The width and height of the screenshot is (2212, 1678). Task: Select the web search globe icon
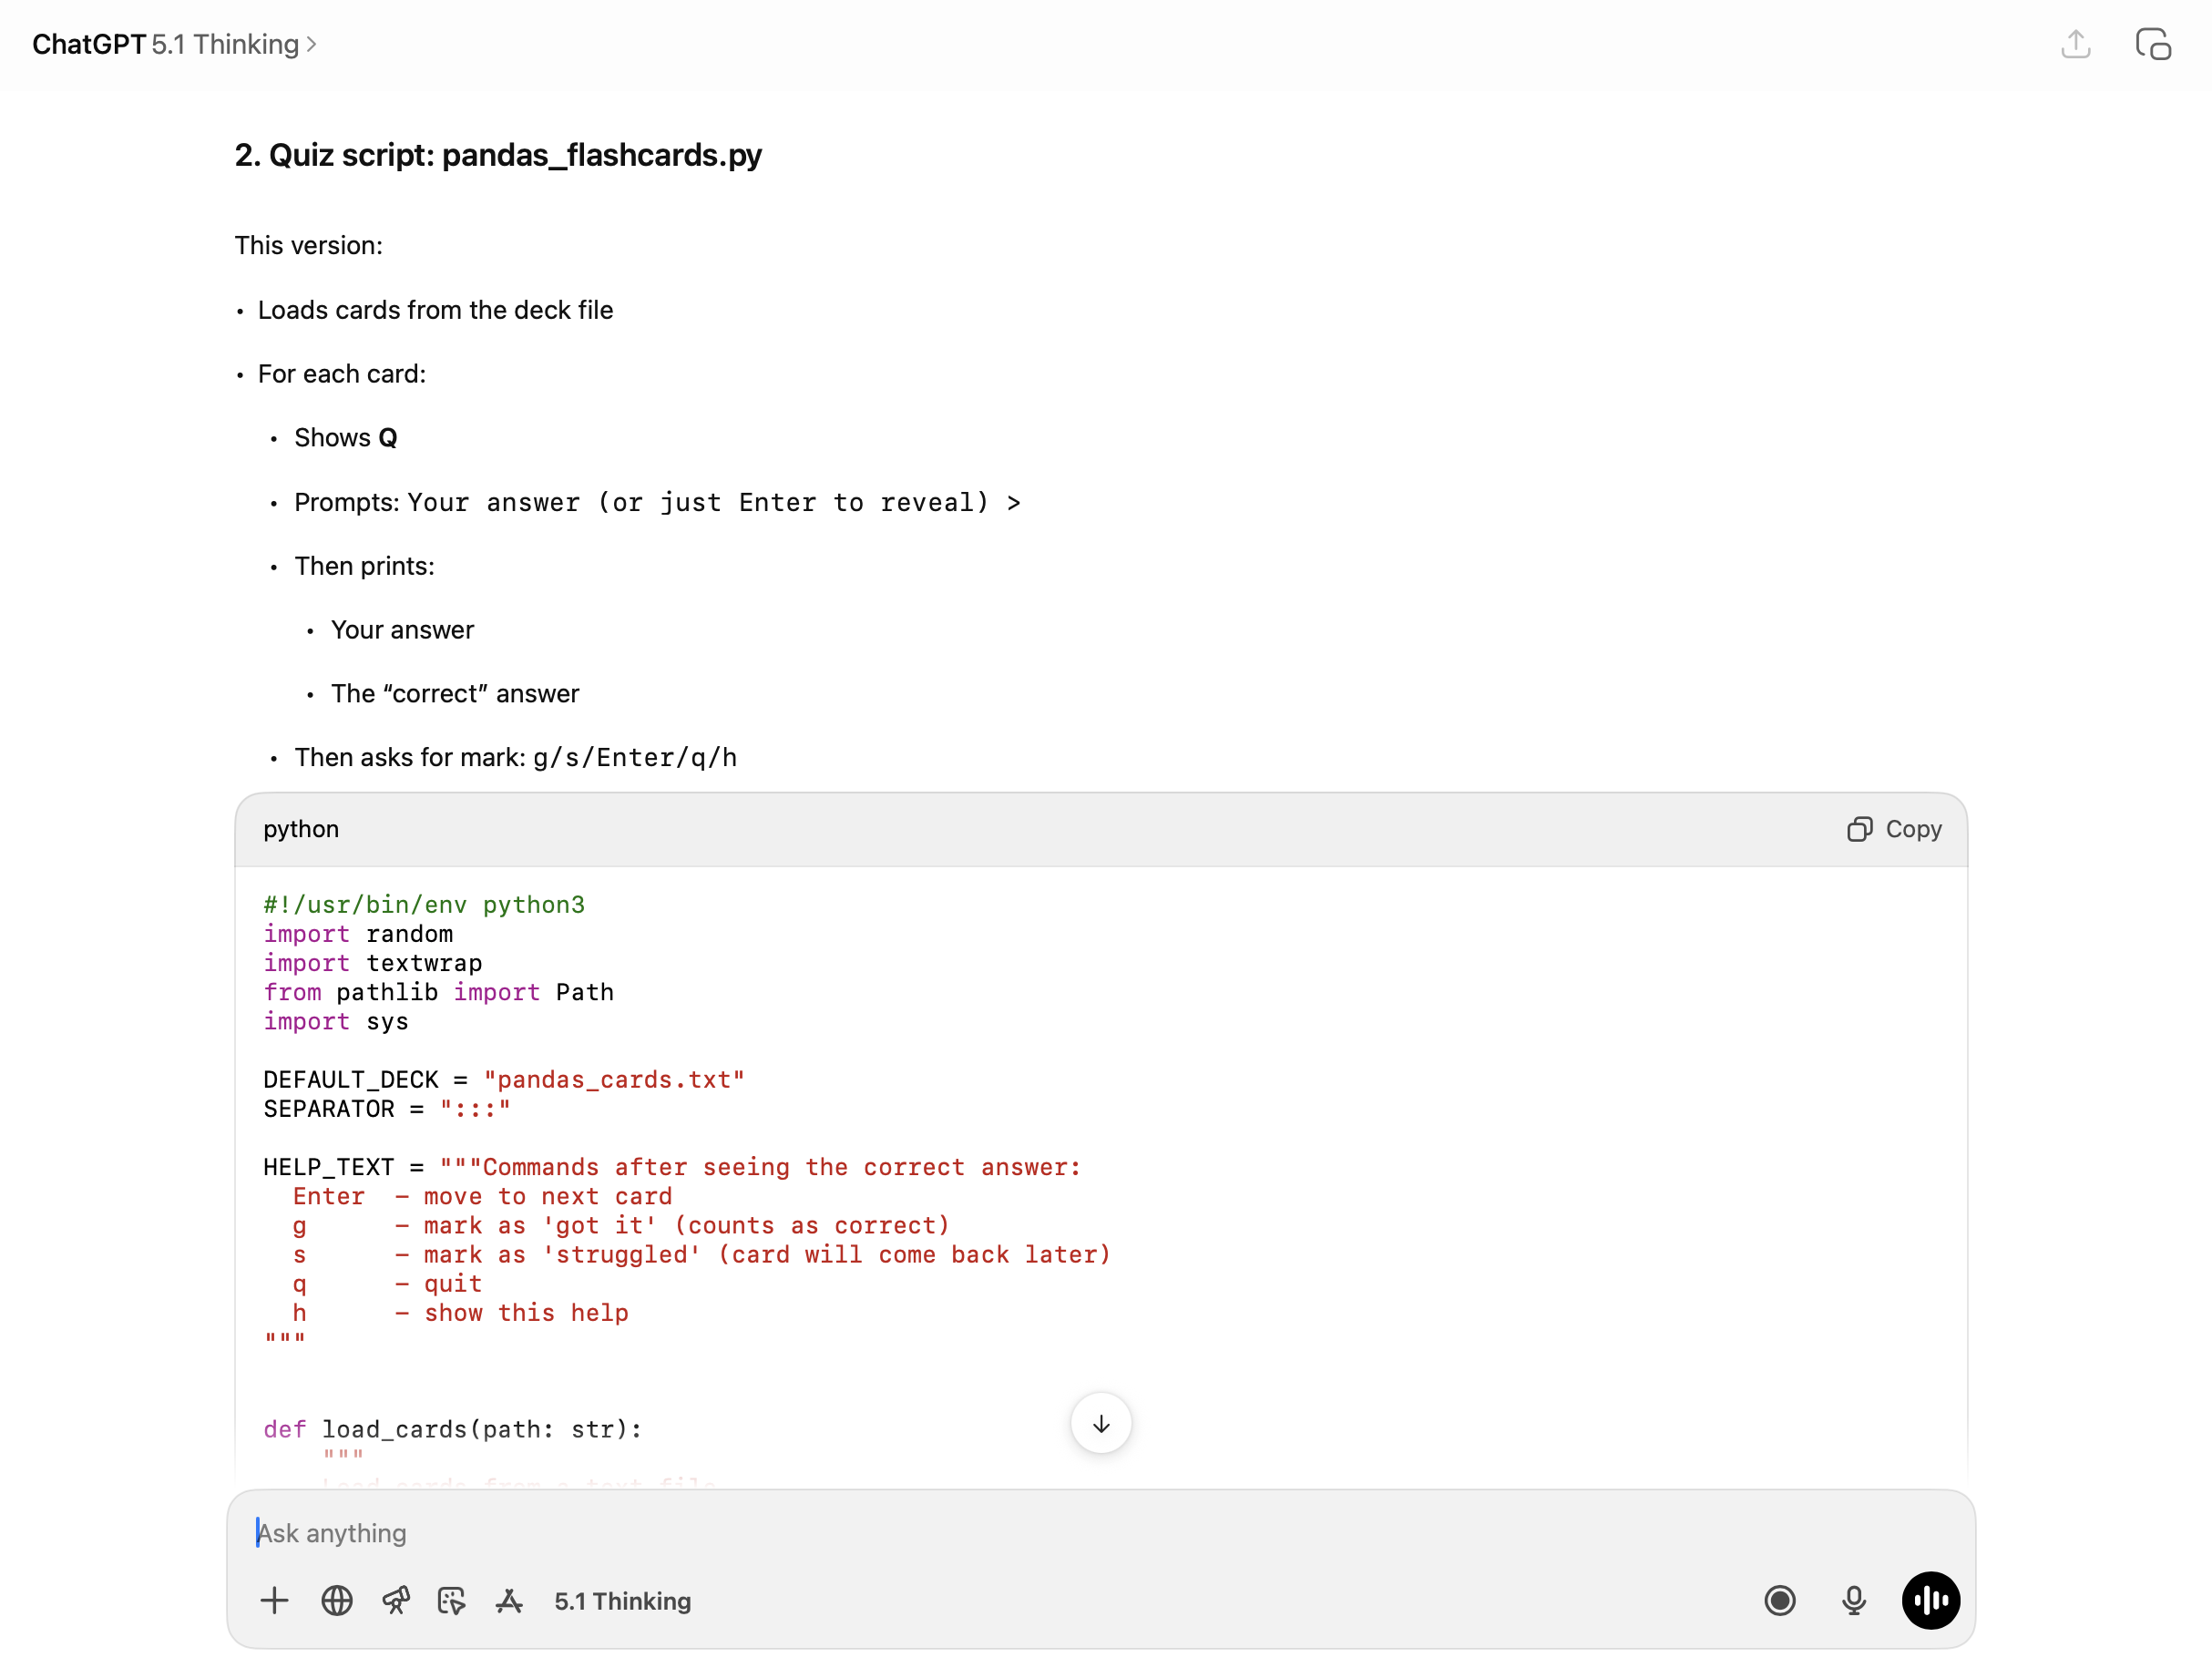(337, 1601)
